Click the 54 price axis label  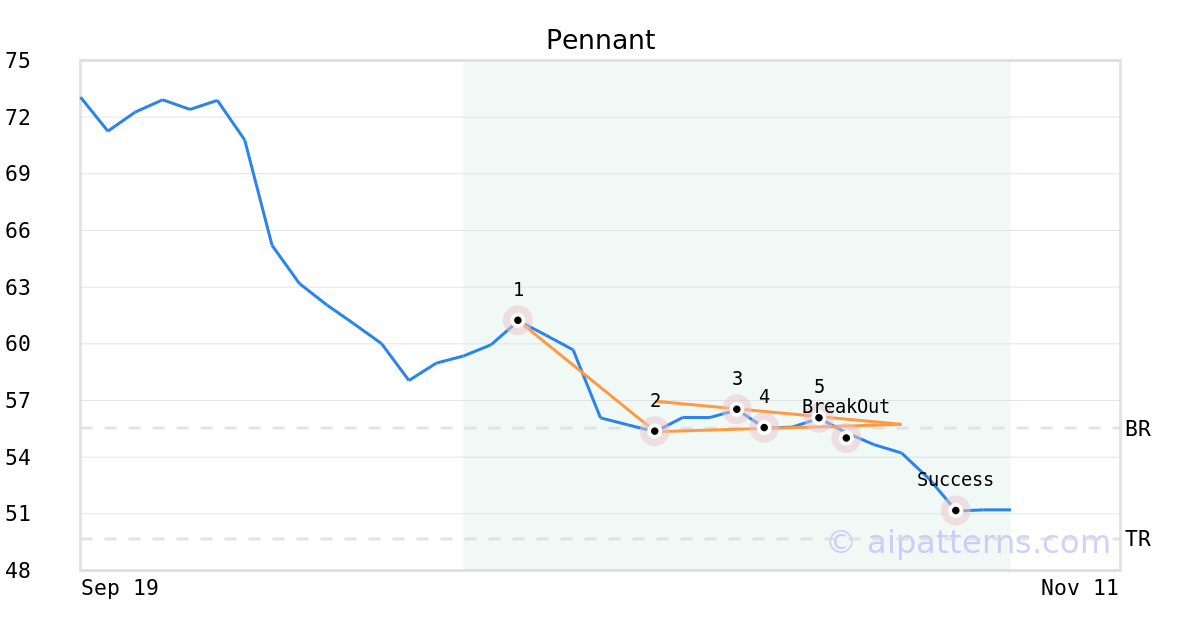18,457
